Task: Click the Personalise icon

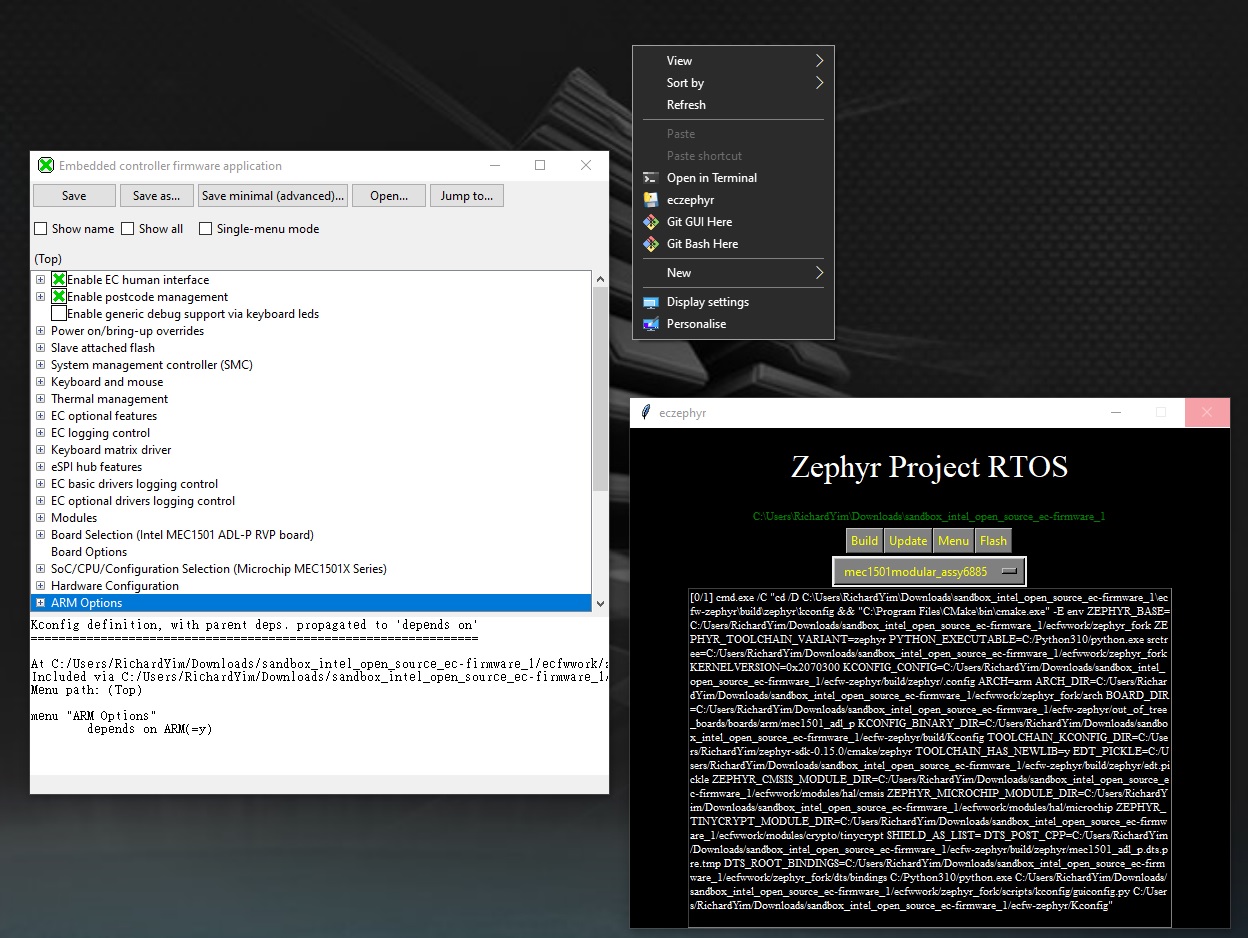Action: (x=651, y=323)
